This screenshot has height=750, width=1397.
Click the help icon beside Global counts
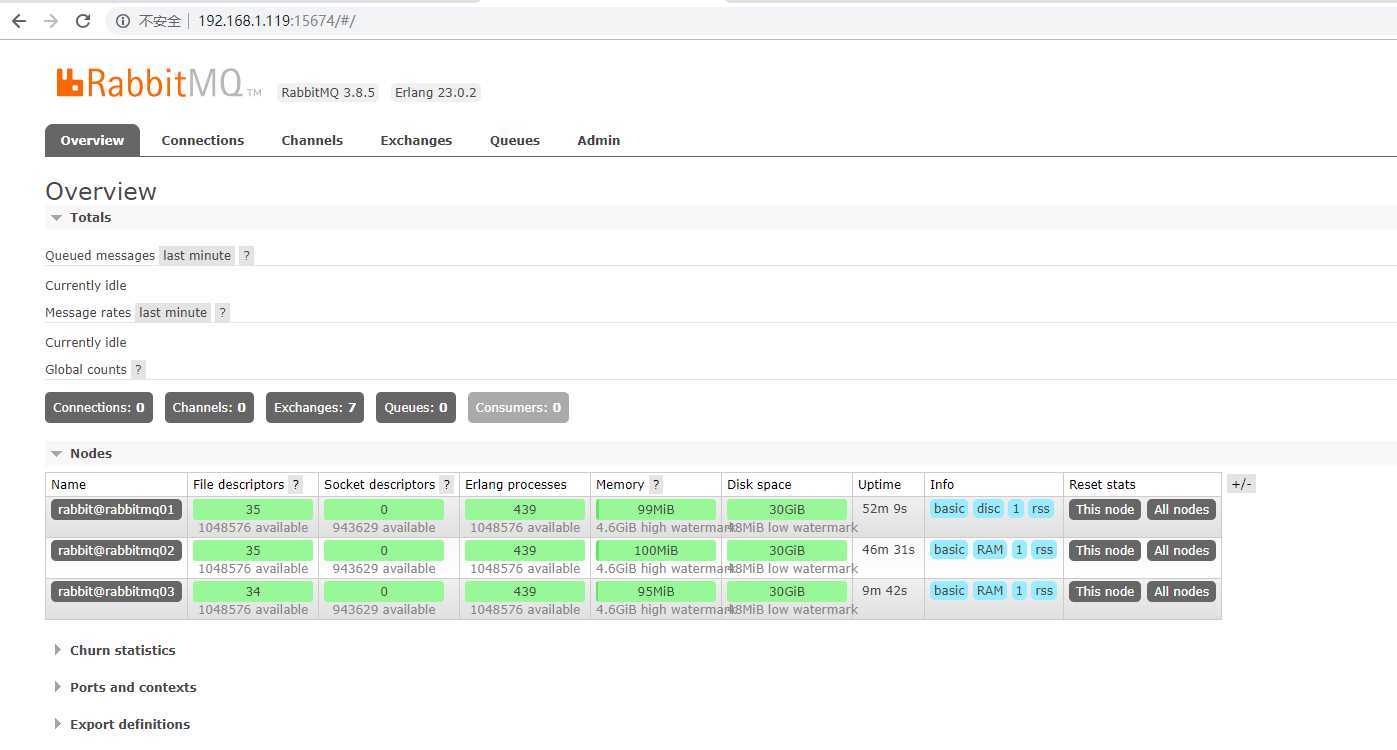pos(138,370)
